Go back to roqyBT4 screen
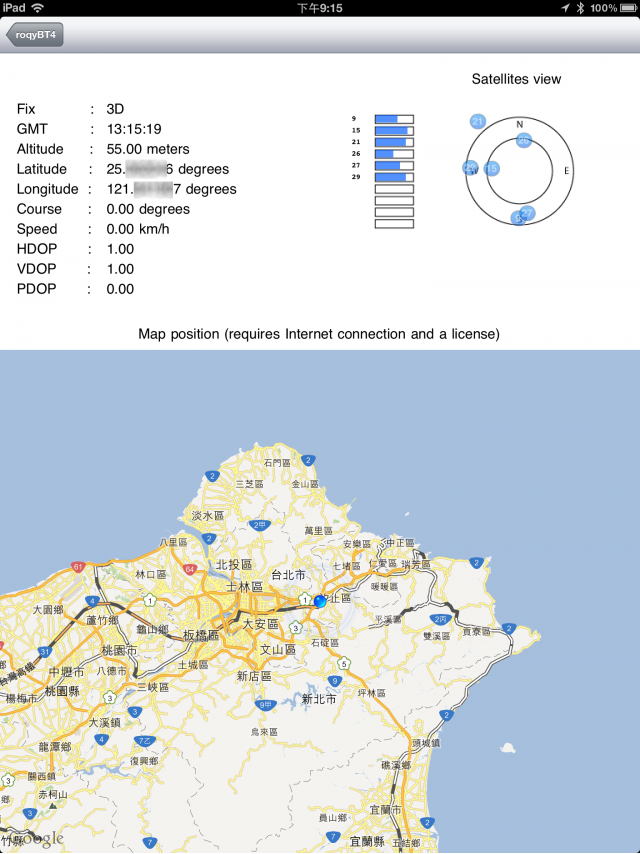640x854 pixels. 35,35
